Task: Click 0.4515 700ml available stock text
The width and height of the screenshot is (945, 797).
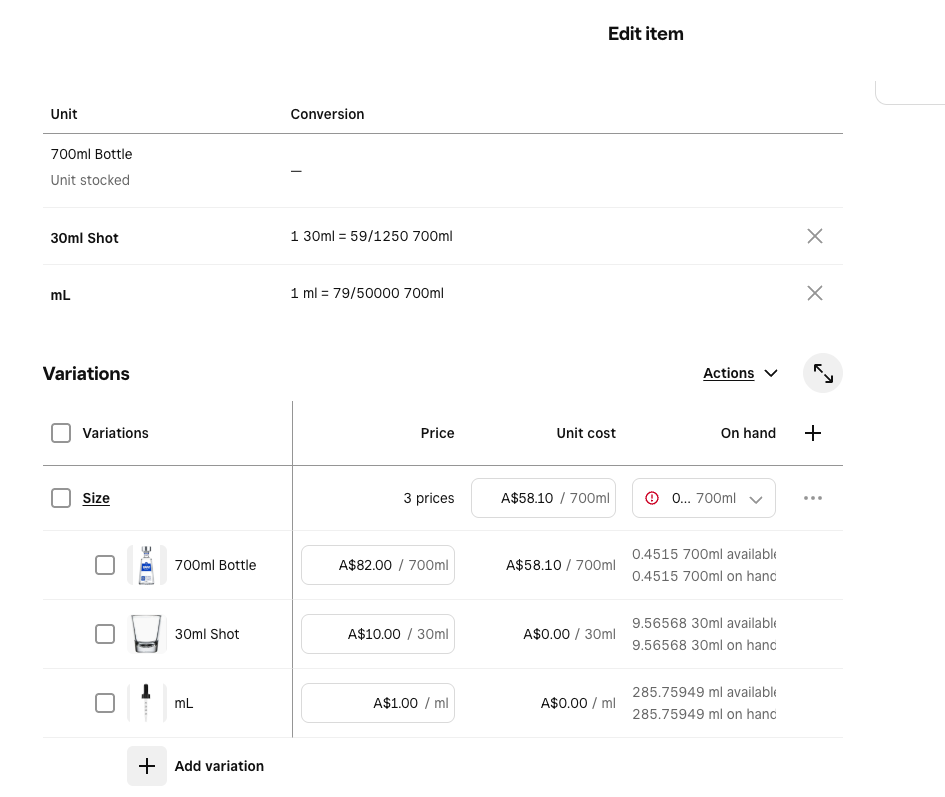Action: 703,554
